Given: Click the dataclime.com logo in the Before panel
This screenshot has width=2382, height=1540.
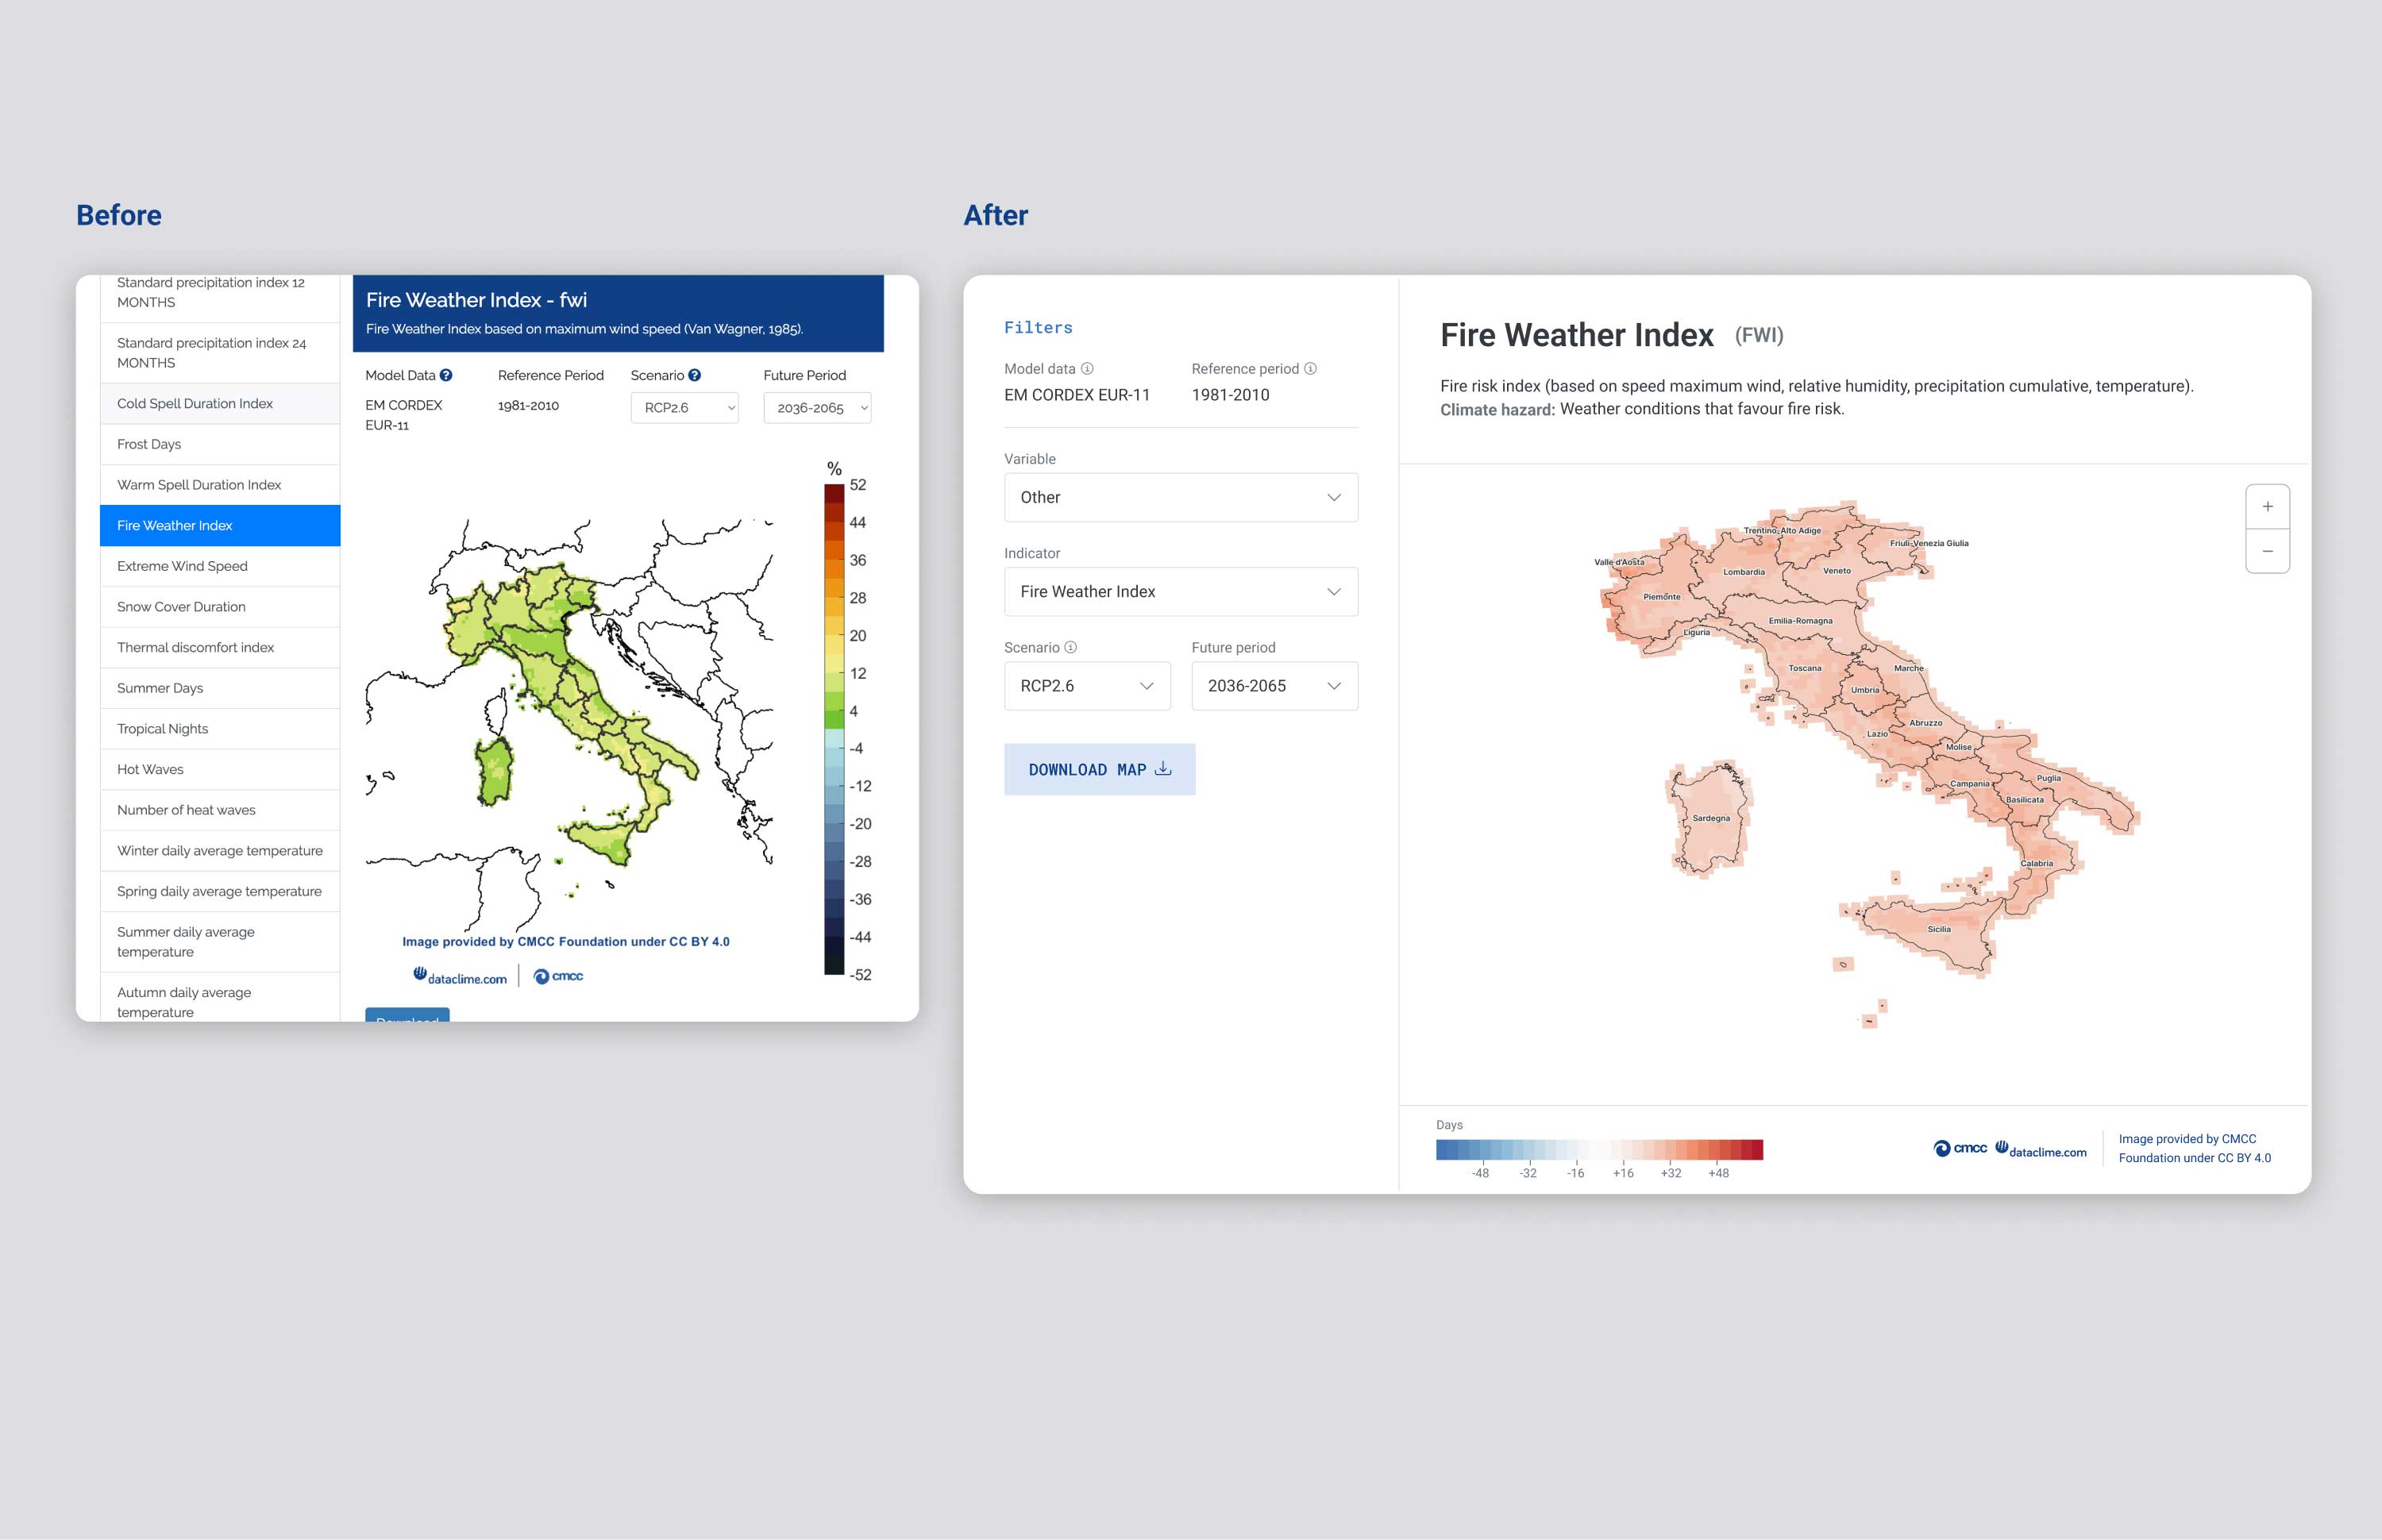Looking at the screenshot, I should pyautogui.click(x=460, y=976).
